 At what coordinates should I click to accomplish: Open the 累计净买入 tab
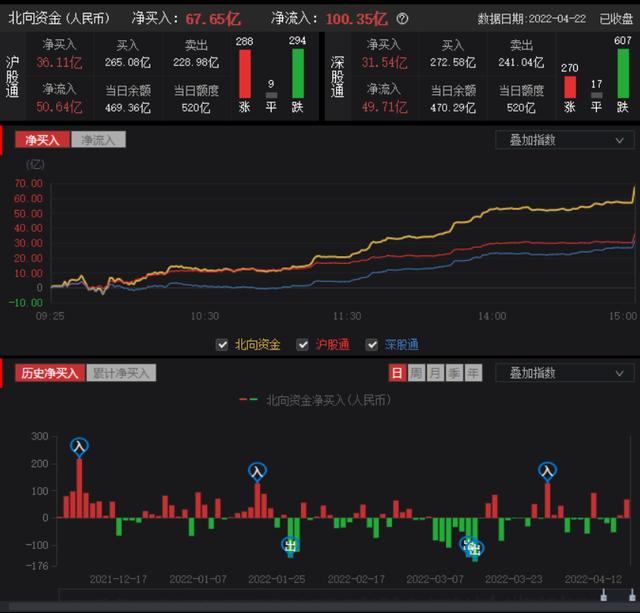pos(118,373)
